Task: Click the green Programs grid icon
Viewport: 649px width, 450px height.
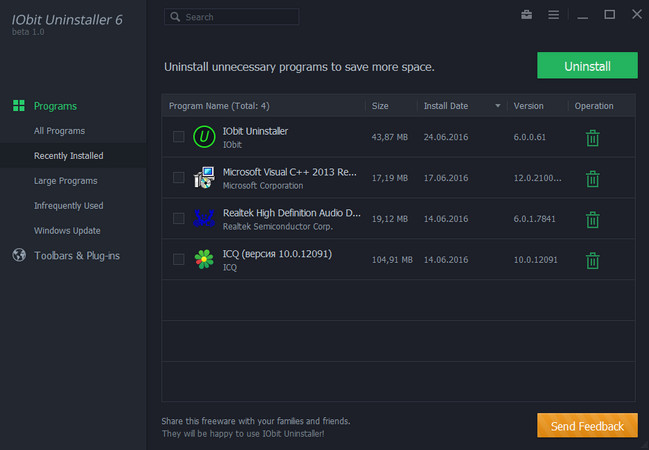Action: 19,106
